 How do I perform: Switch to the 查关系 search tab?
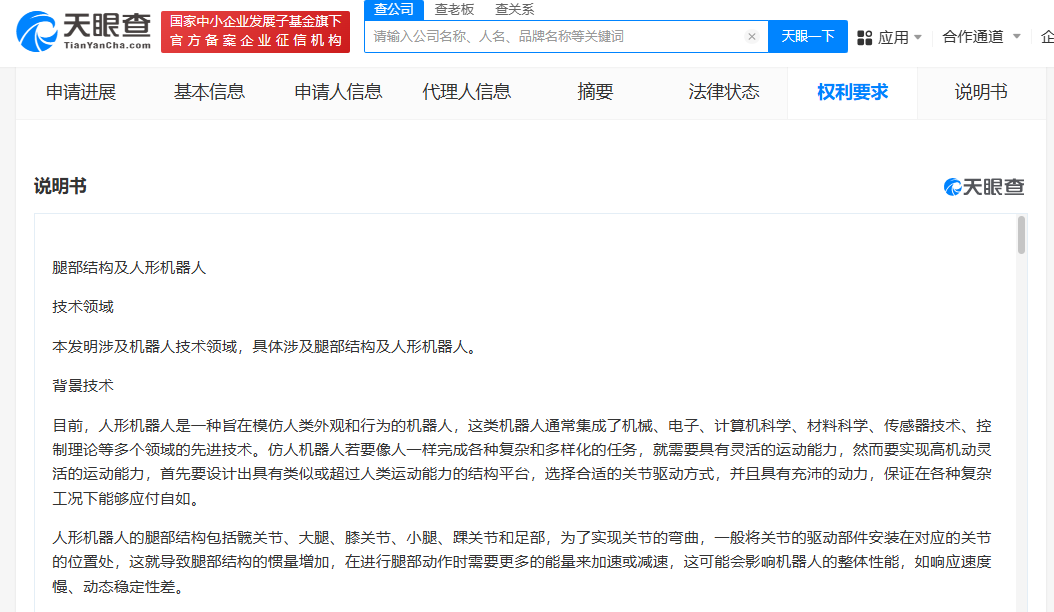(x=514, y=9)
